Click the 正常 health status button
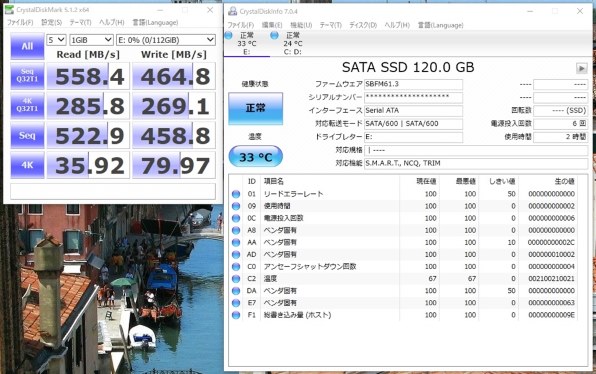Viewport: 596px width, 374px height. tap(255, 108)
